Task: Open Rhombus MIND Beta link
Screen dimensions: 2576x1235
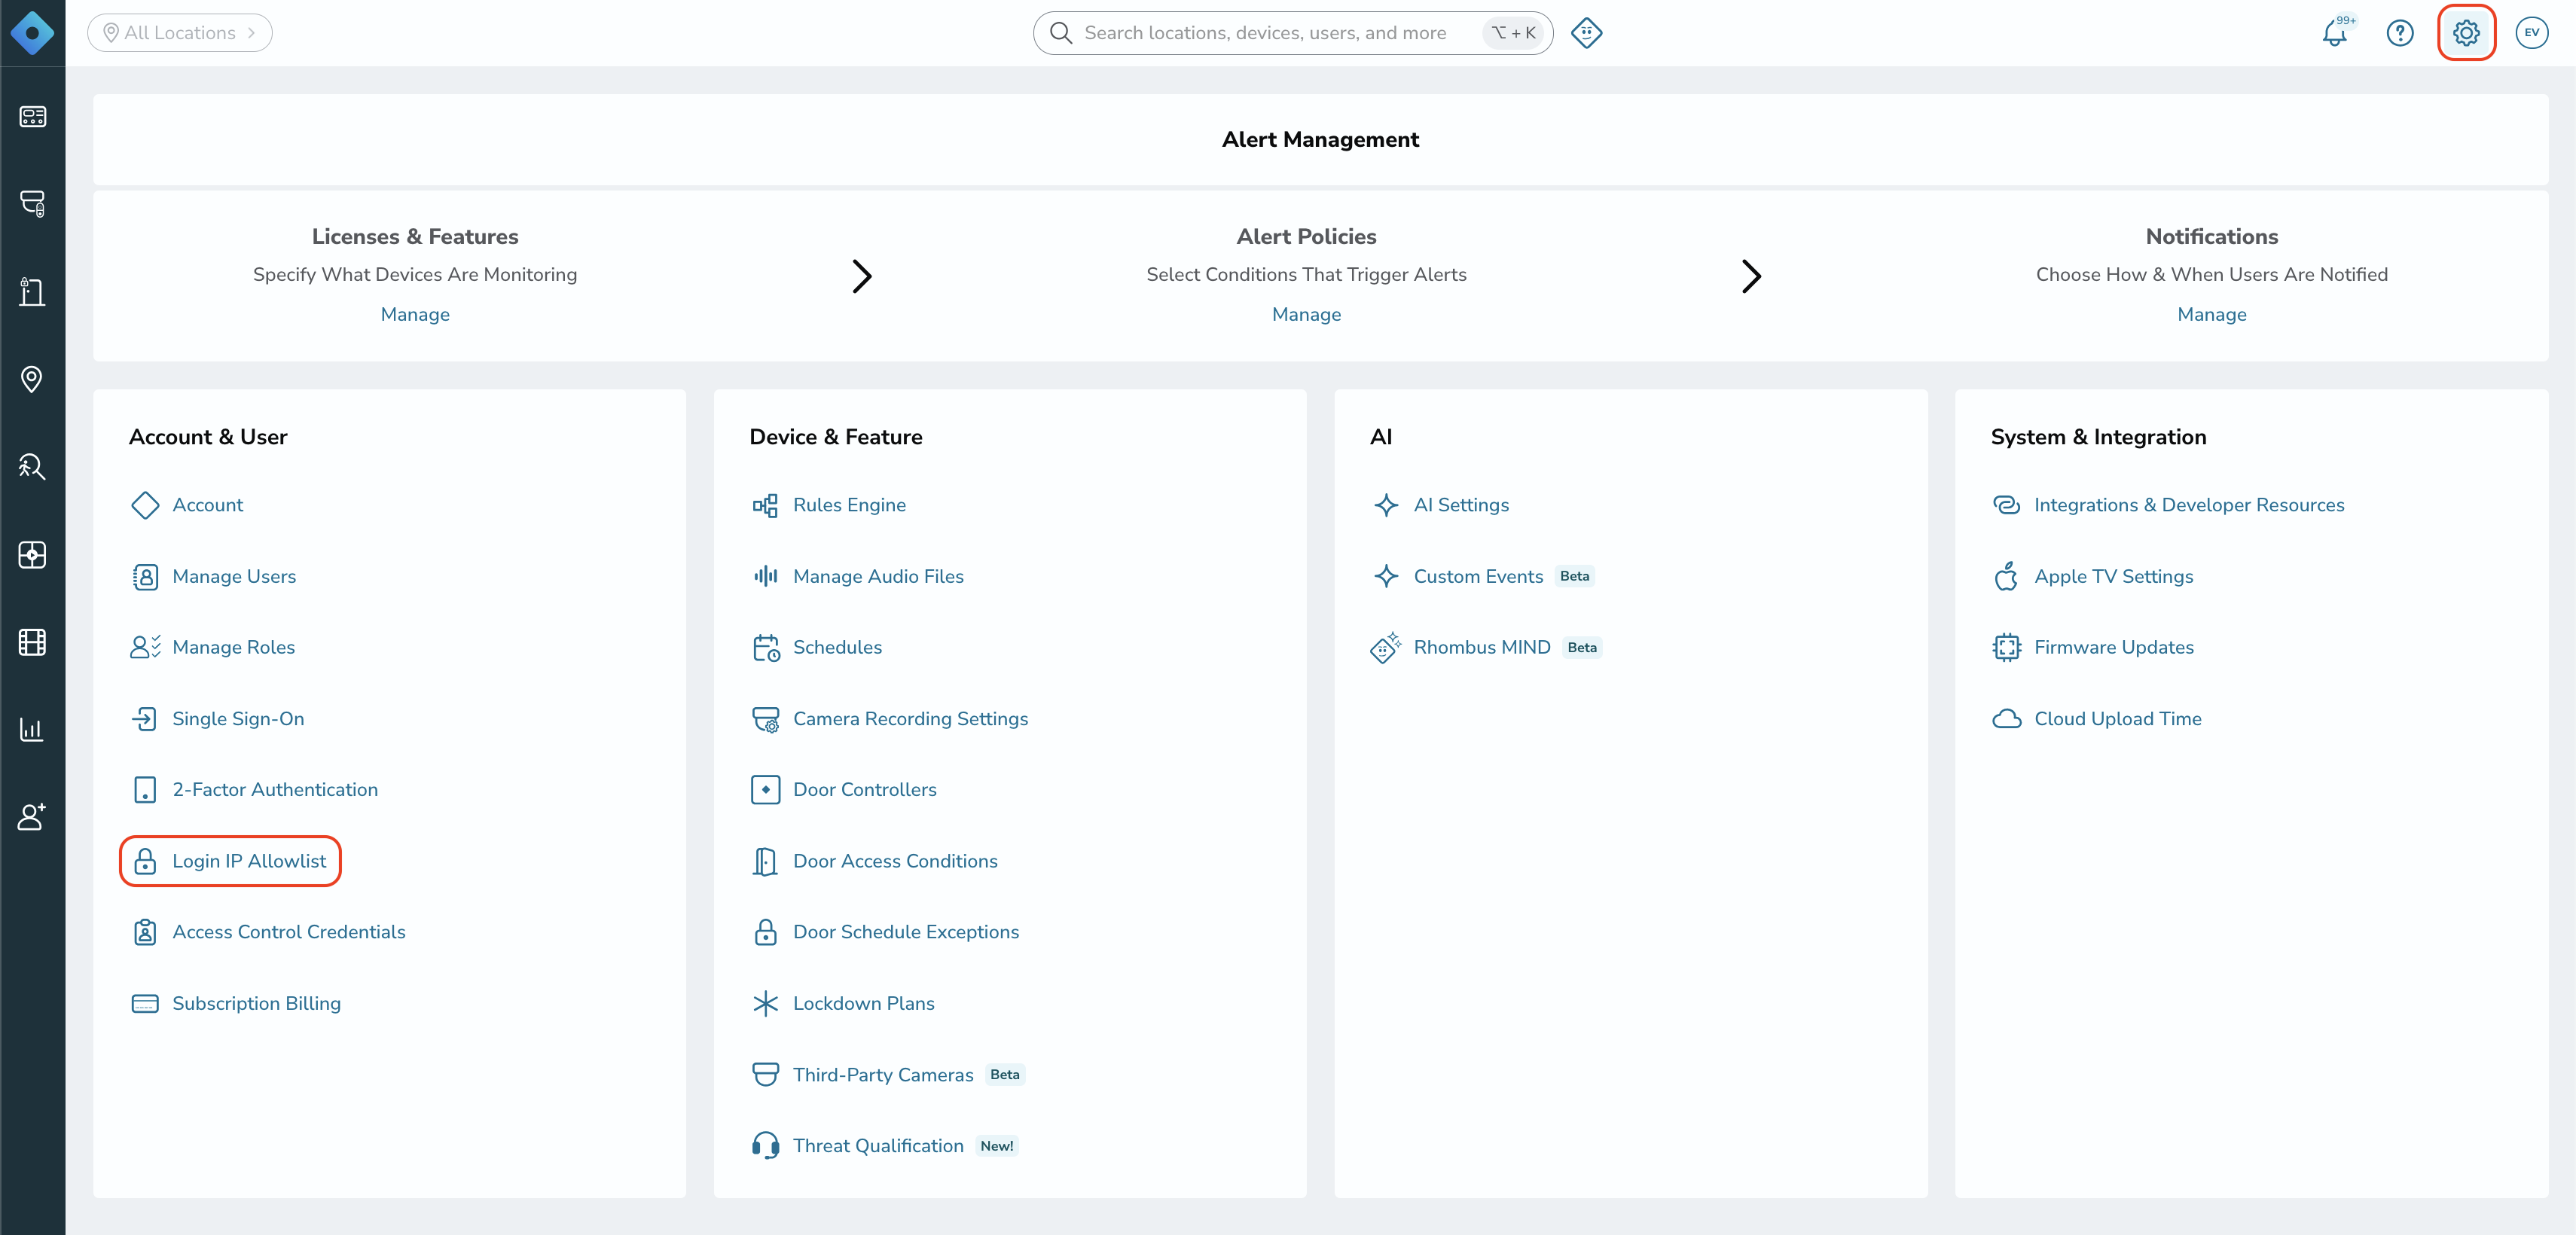Action: tap(1486, 647)
